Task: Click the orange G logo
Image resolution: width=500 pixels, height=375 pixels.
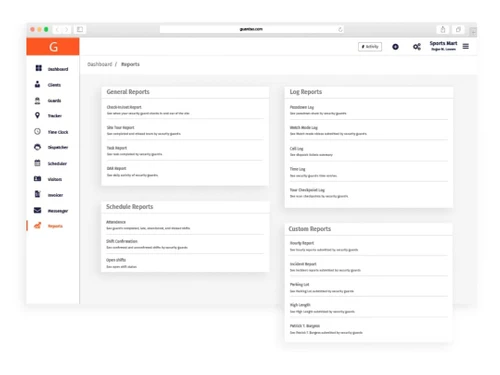Action: click(x=53, y=46)
